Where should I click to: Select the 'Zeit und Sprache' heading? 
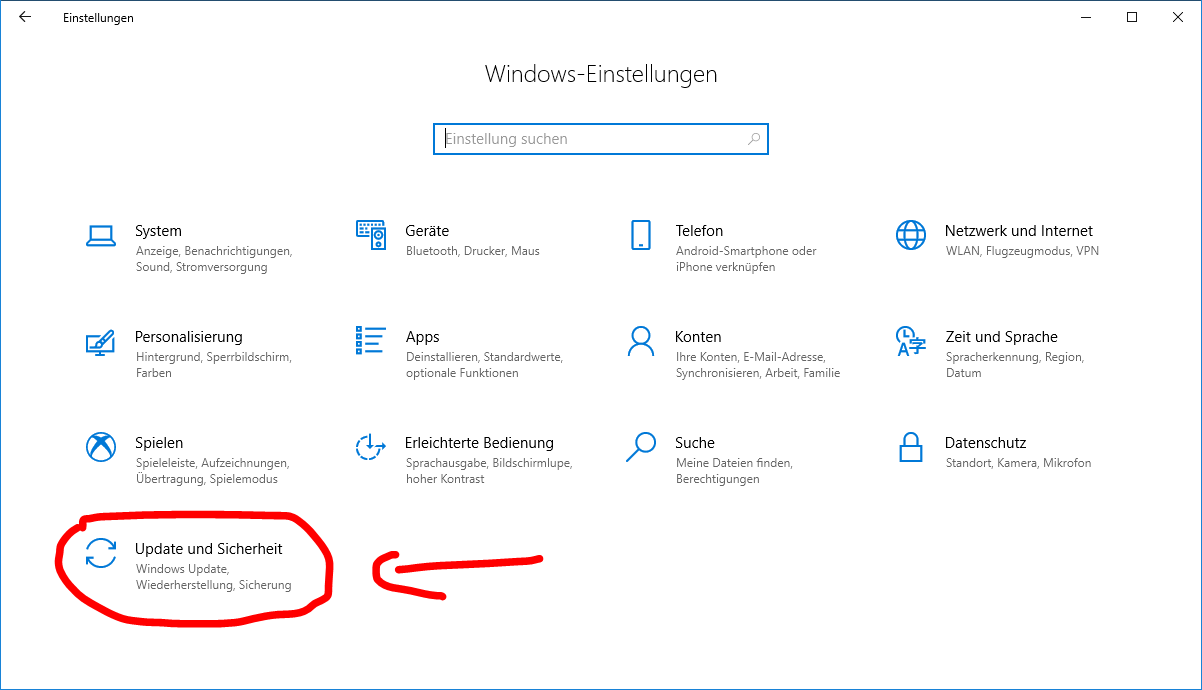tap(1001, 337)
